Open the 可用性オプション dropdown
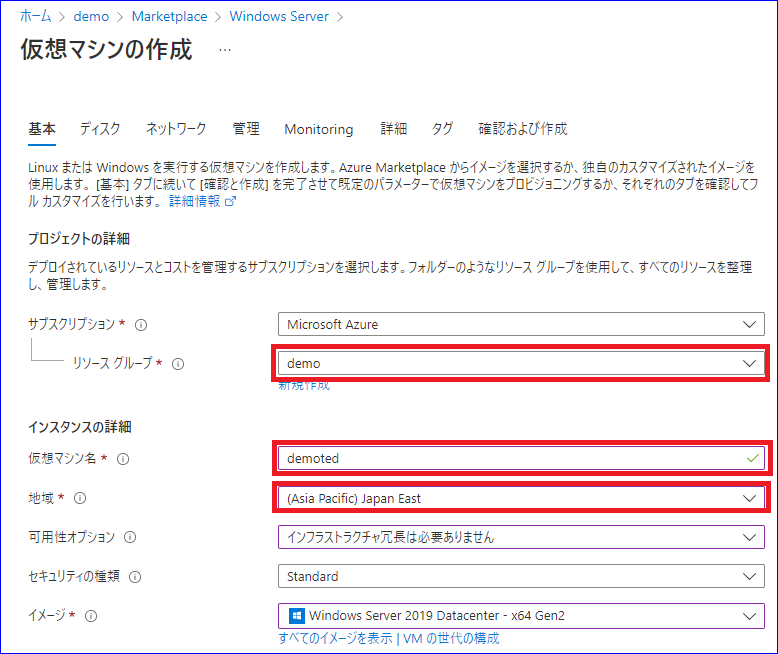The image size is (778, 654). [x=521, y=537]
